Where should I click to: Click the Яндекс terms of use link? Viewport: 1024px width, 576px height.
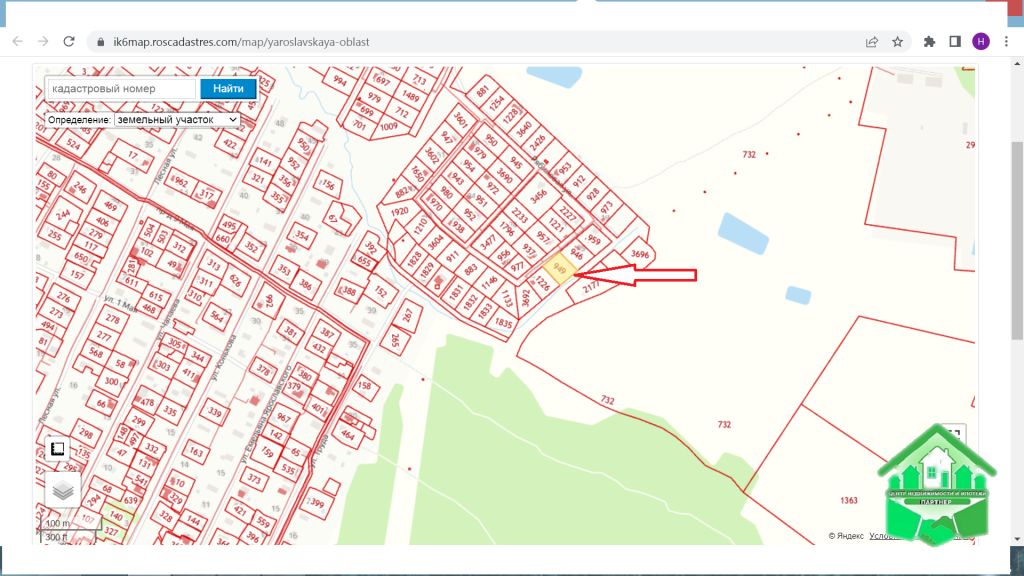(883, 536)
